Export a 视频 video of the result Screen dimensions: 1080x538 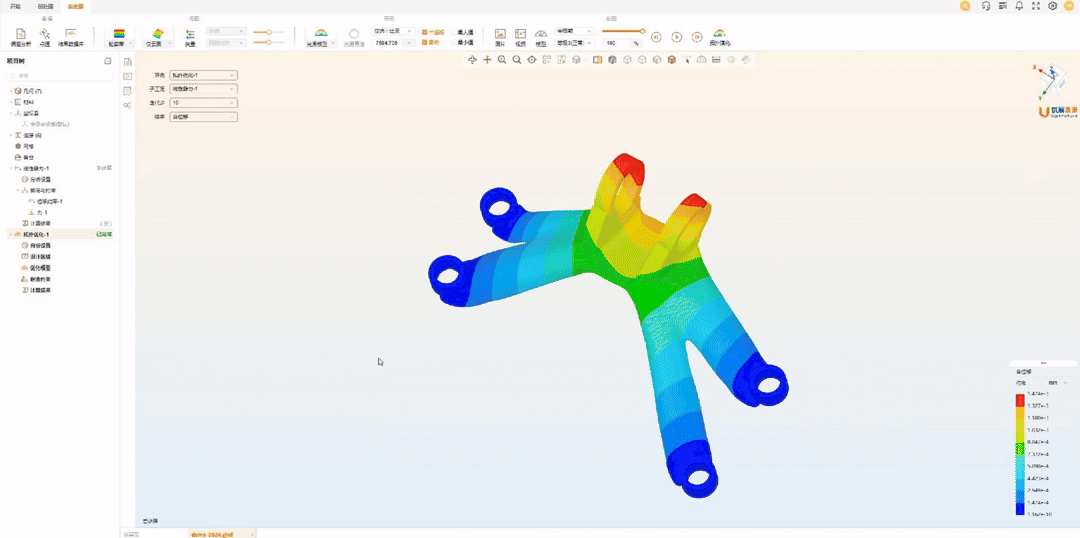point(521,37)
